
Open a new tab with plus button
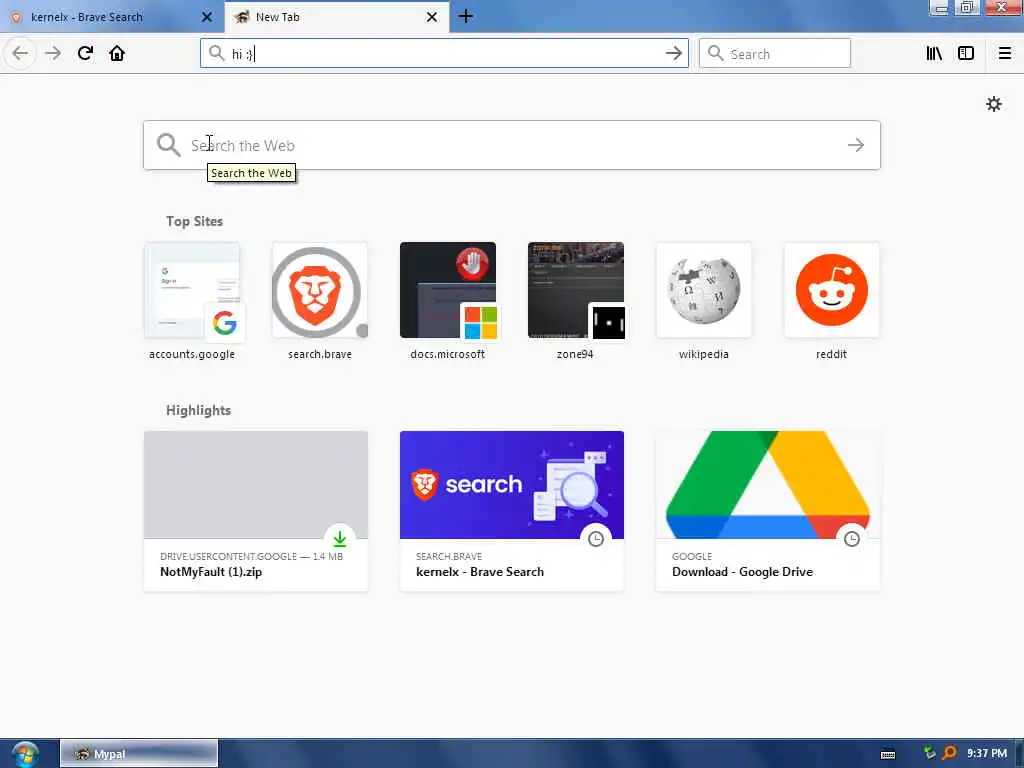point(466,16)
